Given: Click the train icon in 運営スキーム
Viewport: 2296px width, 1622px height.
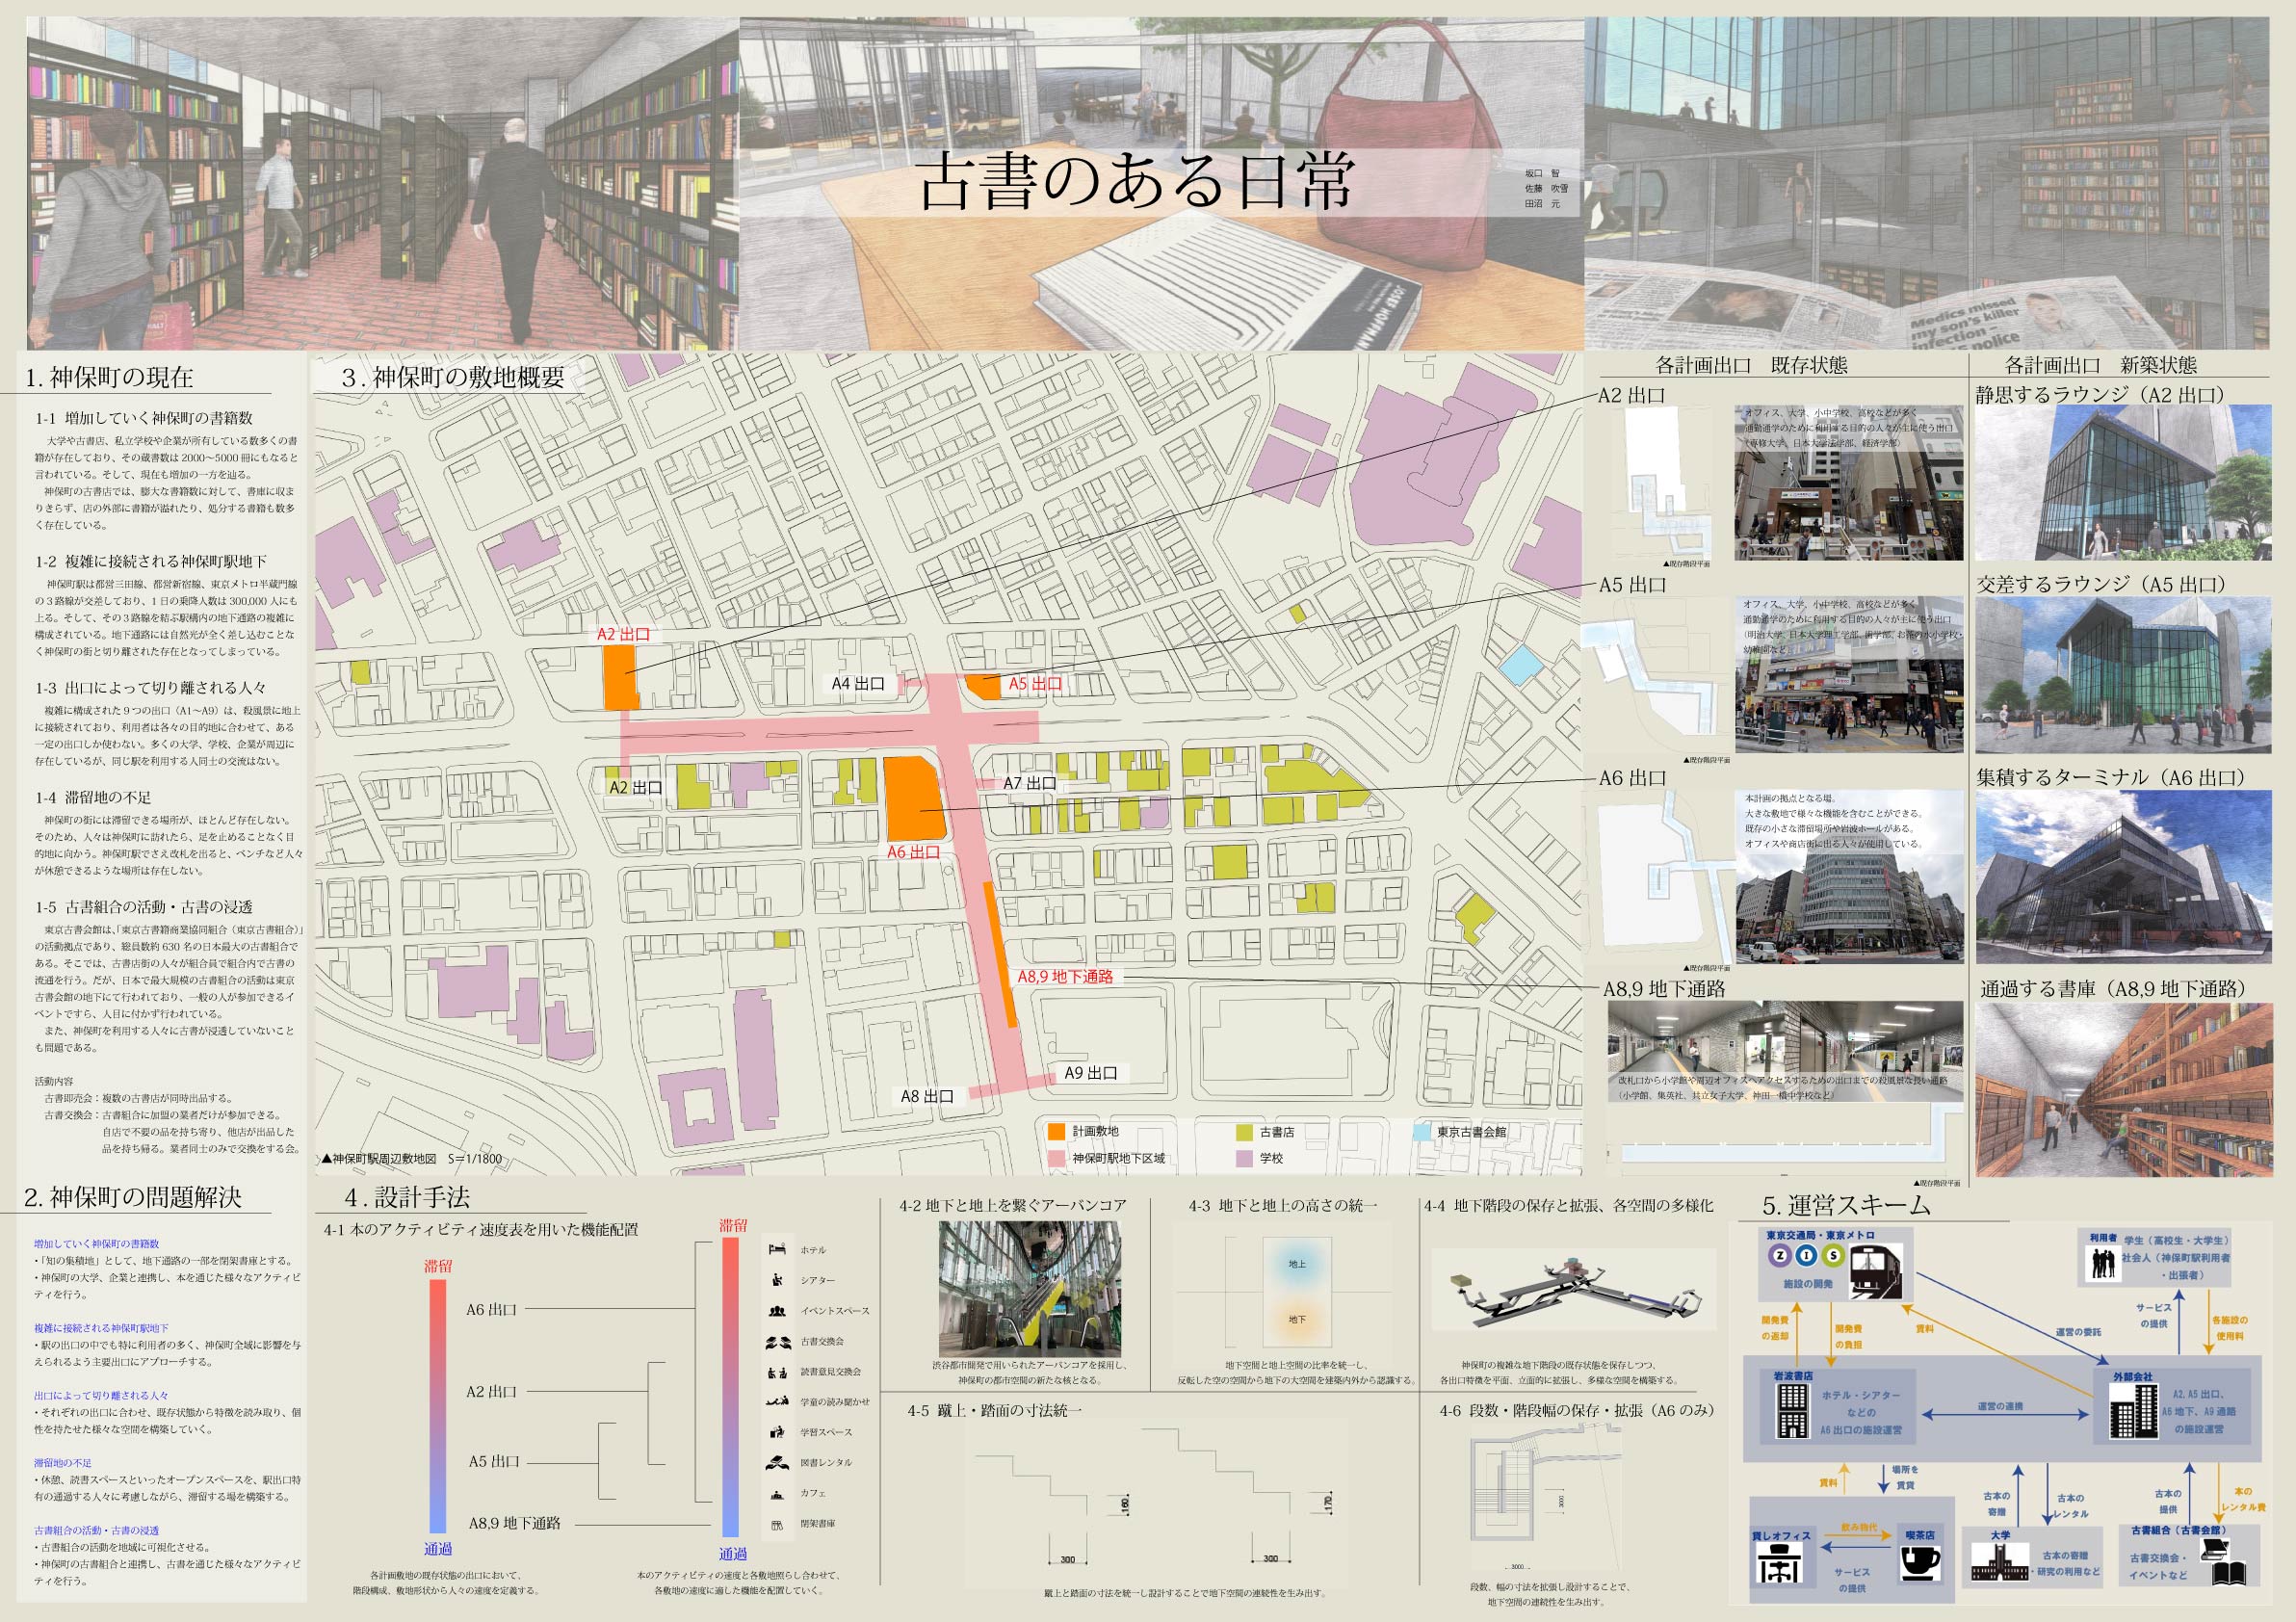Looking at the screenshot, I should pyautogui.click(x=1874, y=1275).
